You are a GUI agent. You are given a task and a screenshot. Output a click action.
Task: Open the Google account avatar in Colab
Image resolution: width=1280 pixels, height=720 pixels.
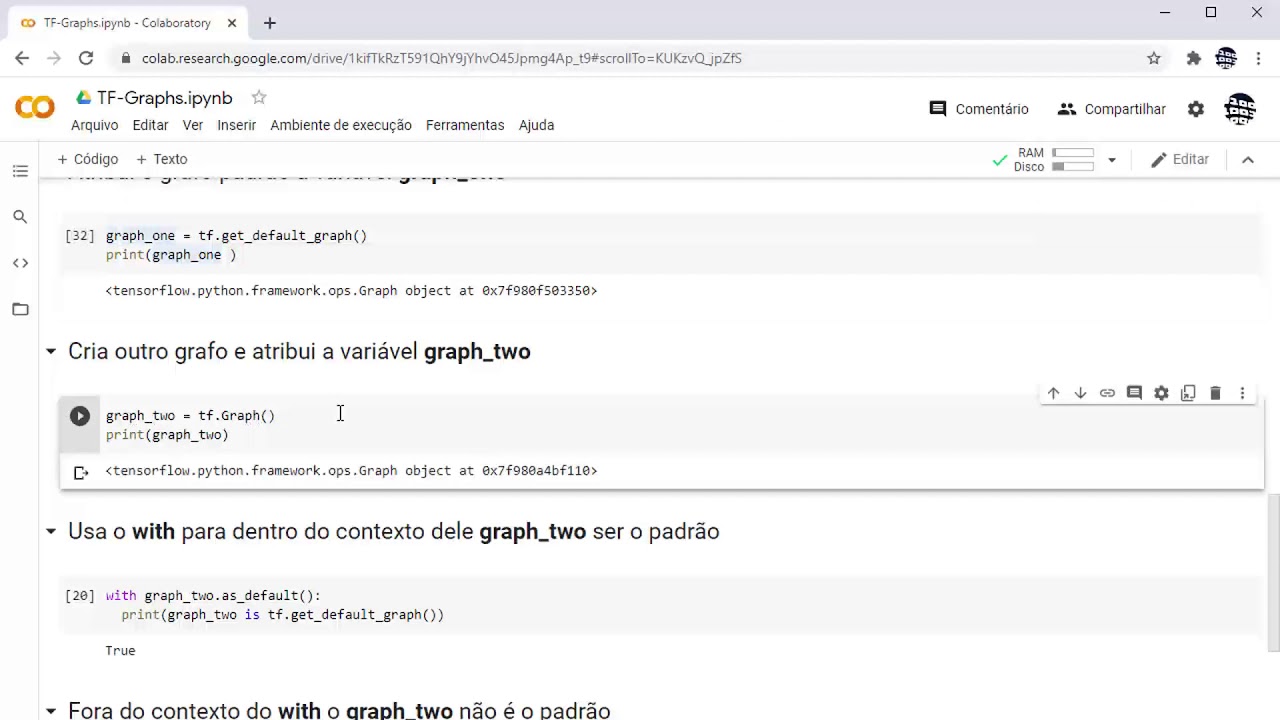point(1240,109)
